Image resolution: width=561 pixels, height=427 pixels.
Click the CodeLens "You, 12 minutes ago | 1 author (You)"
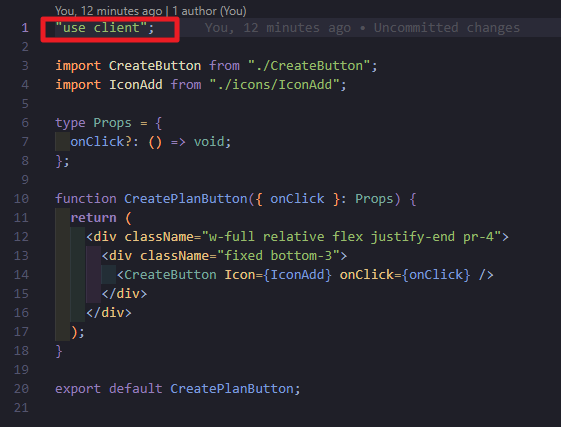(x=151, y=11)
